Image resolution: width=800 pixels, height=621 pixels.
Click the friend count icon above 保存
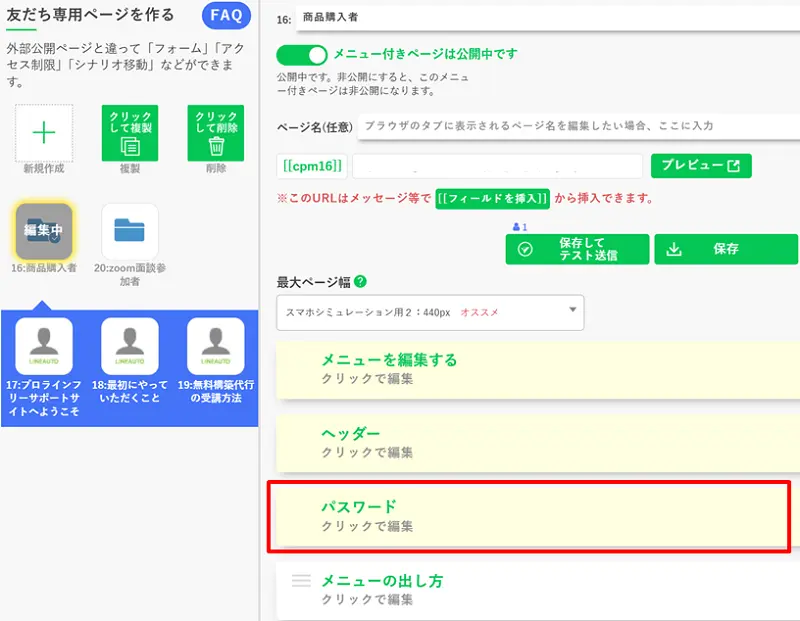[x=518, y=228]
